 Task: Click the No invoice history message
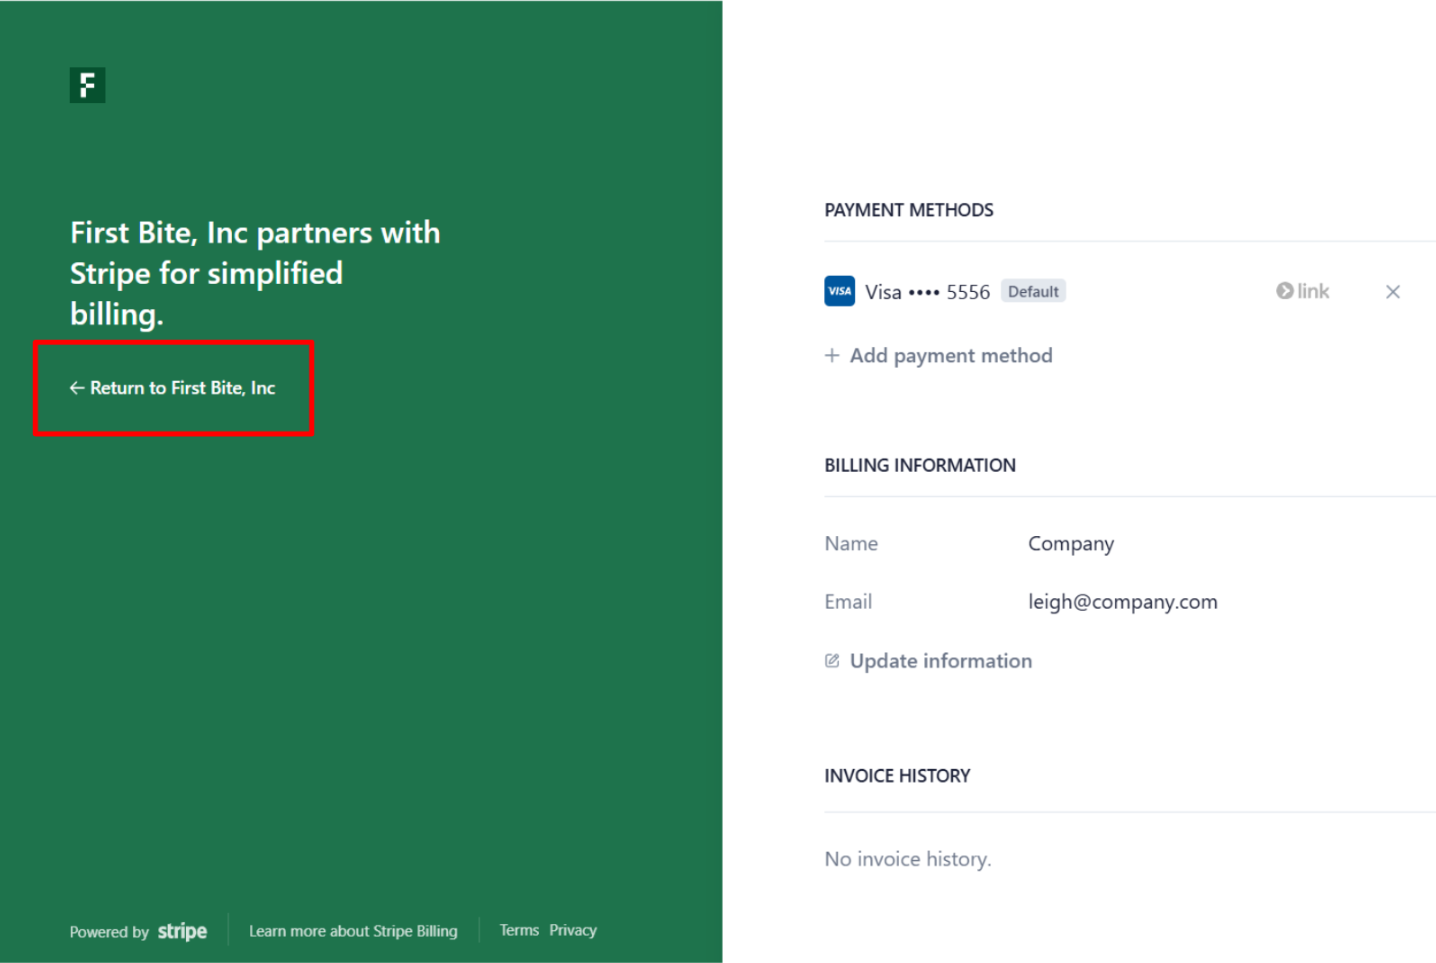click(908, 859)
